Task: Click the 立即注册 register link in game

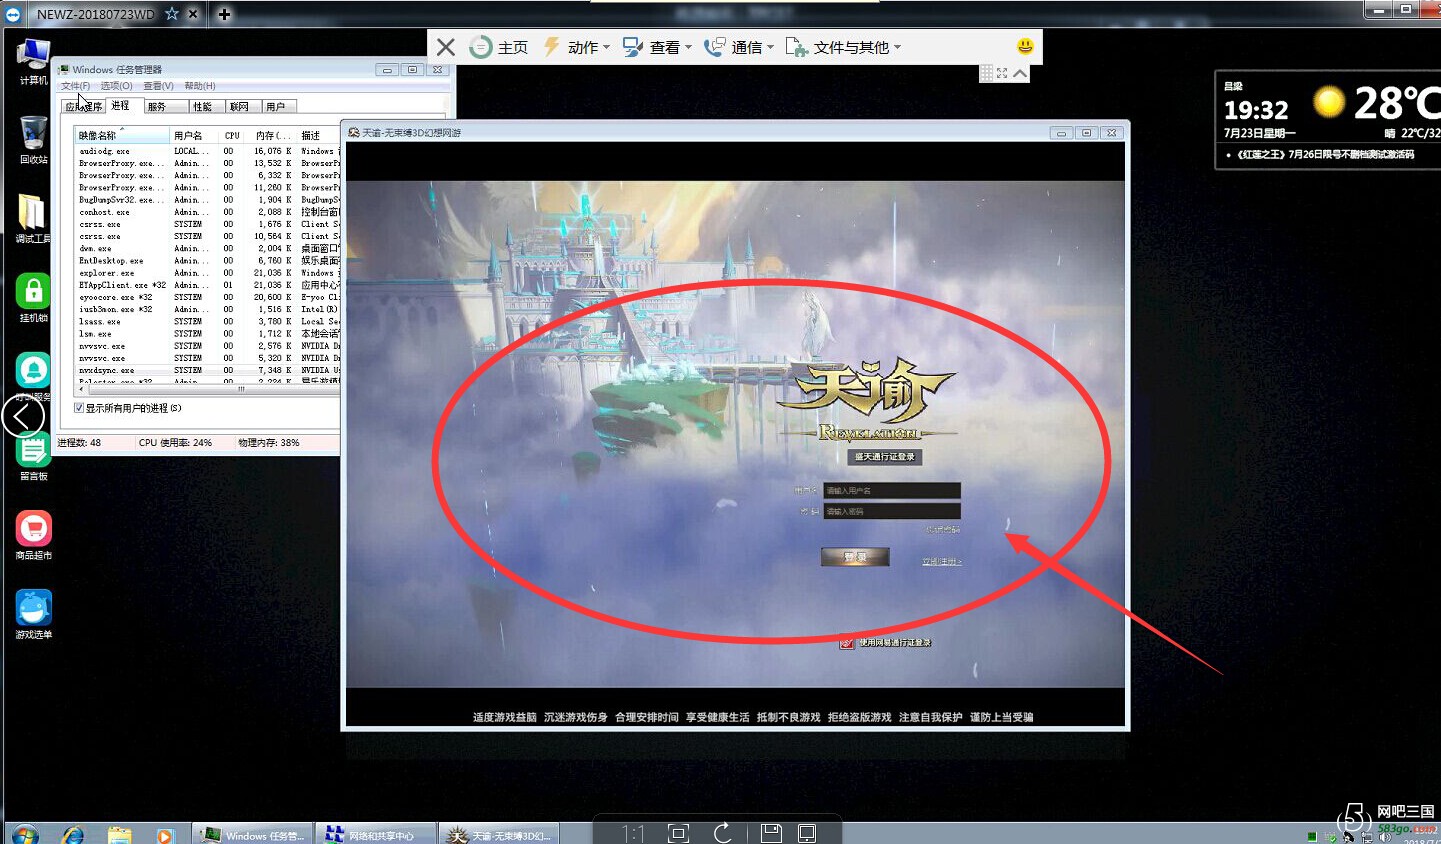Action: pos(941,562)
